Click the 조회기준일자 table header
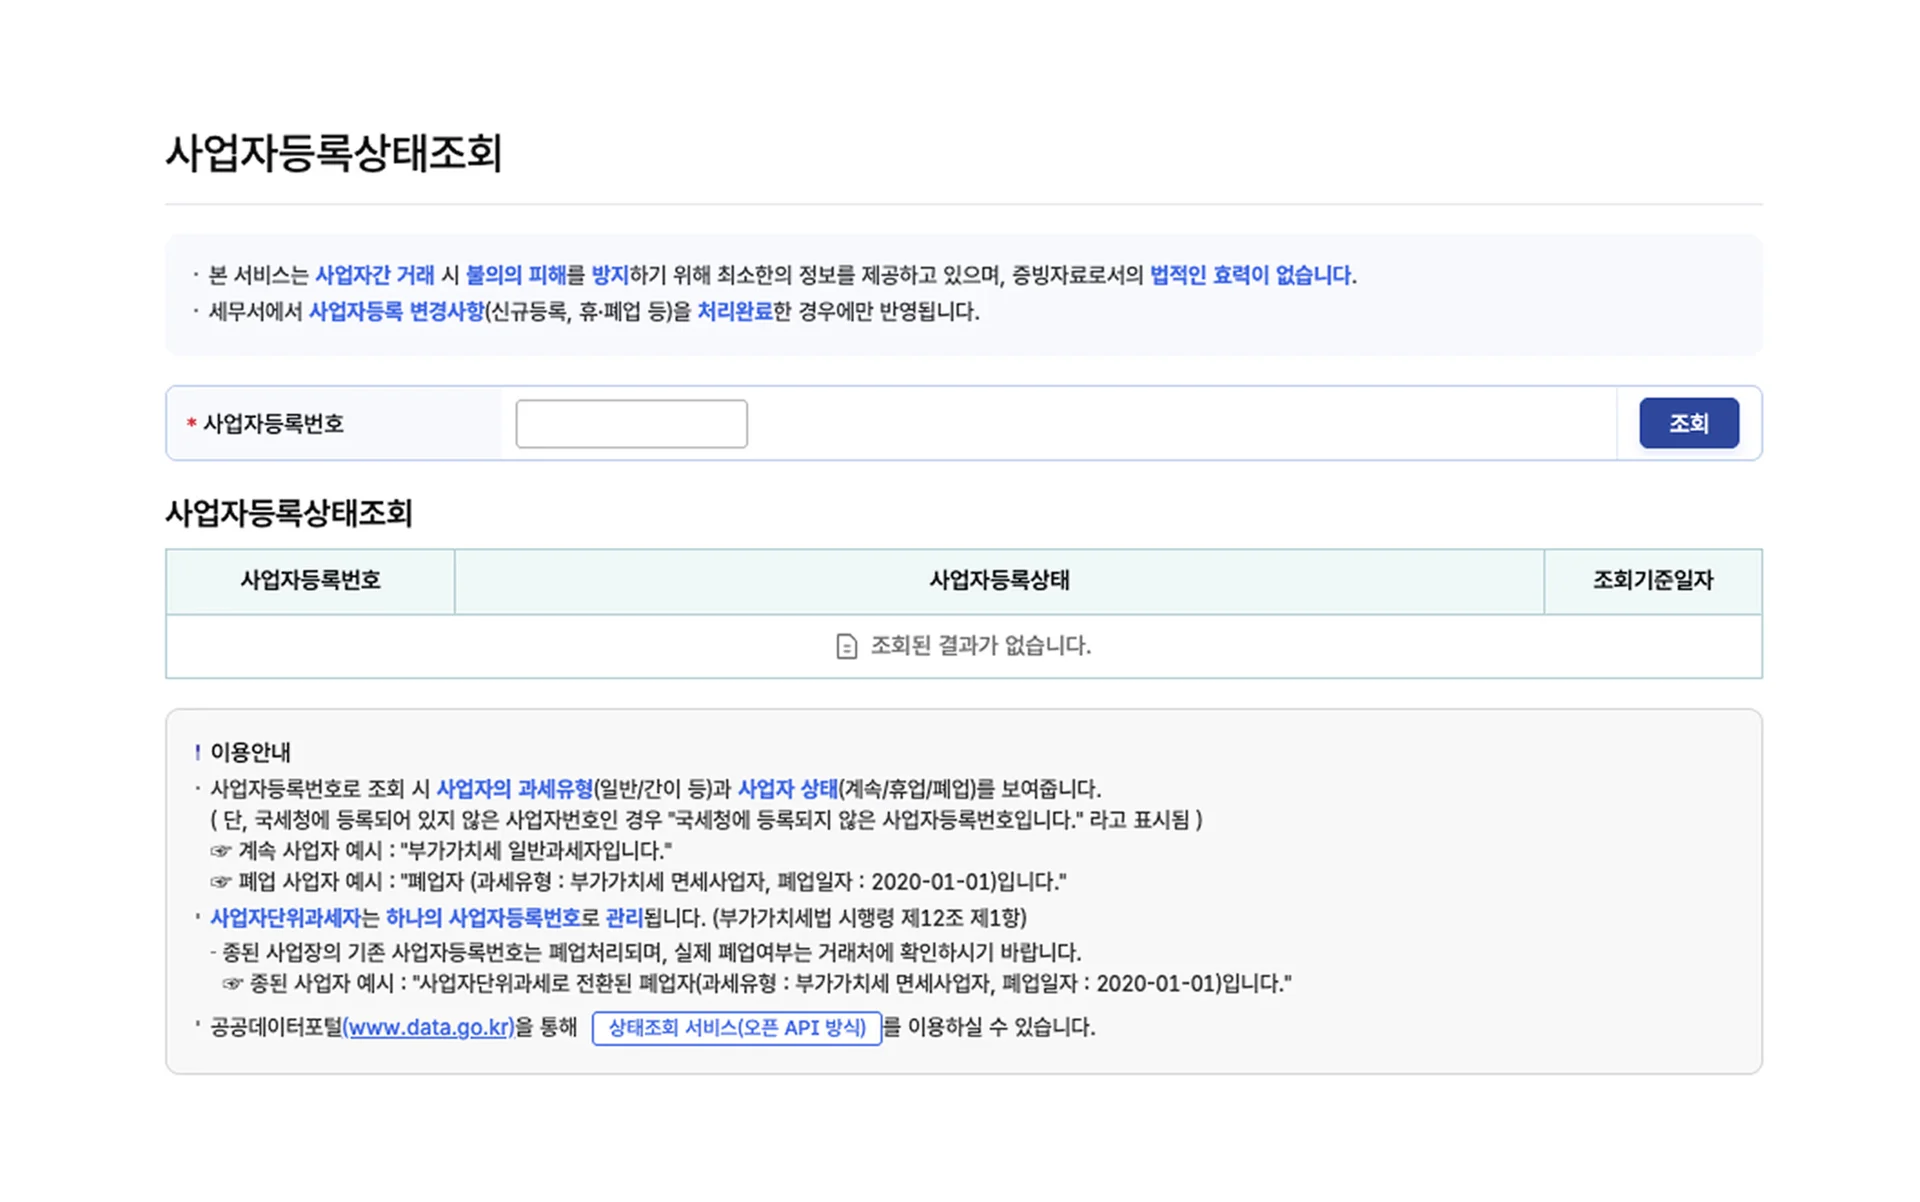 1654,581
